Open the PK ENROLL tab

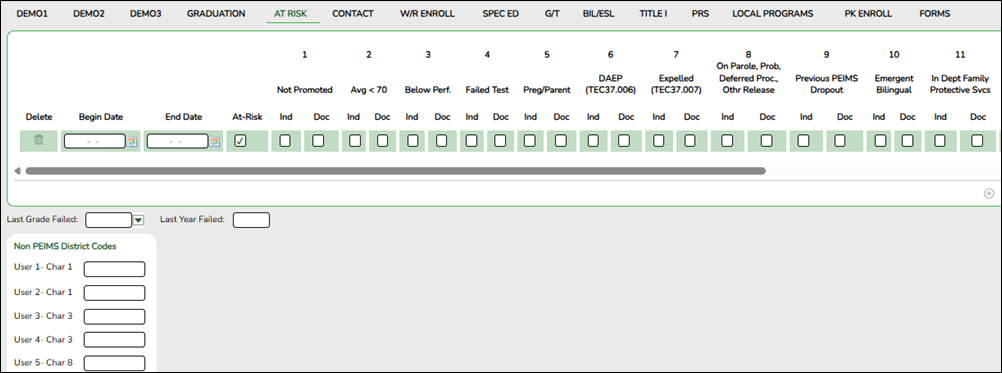[x=868, y=13]
